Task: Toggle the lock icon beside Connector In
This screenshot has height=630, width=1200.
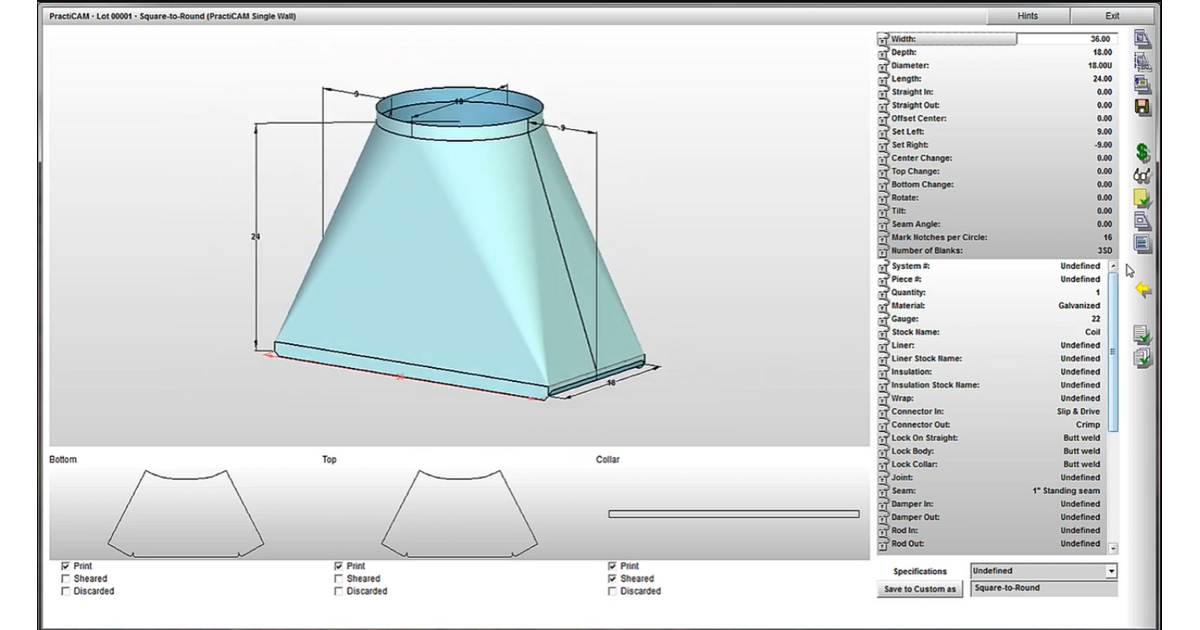Action: click(883, 413)
